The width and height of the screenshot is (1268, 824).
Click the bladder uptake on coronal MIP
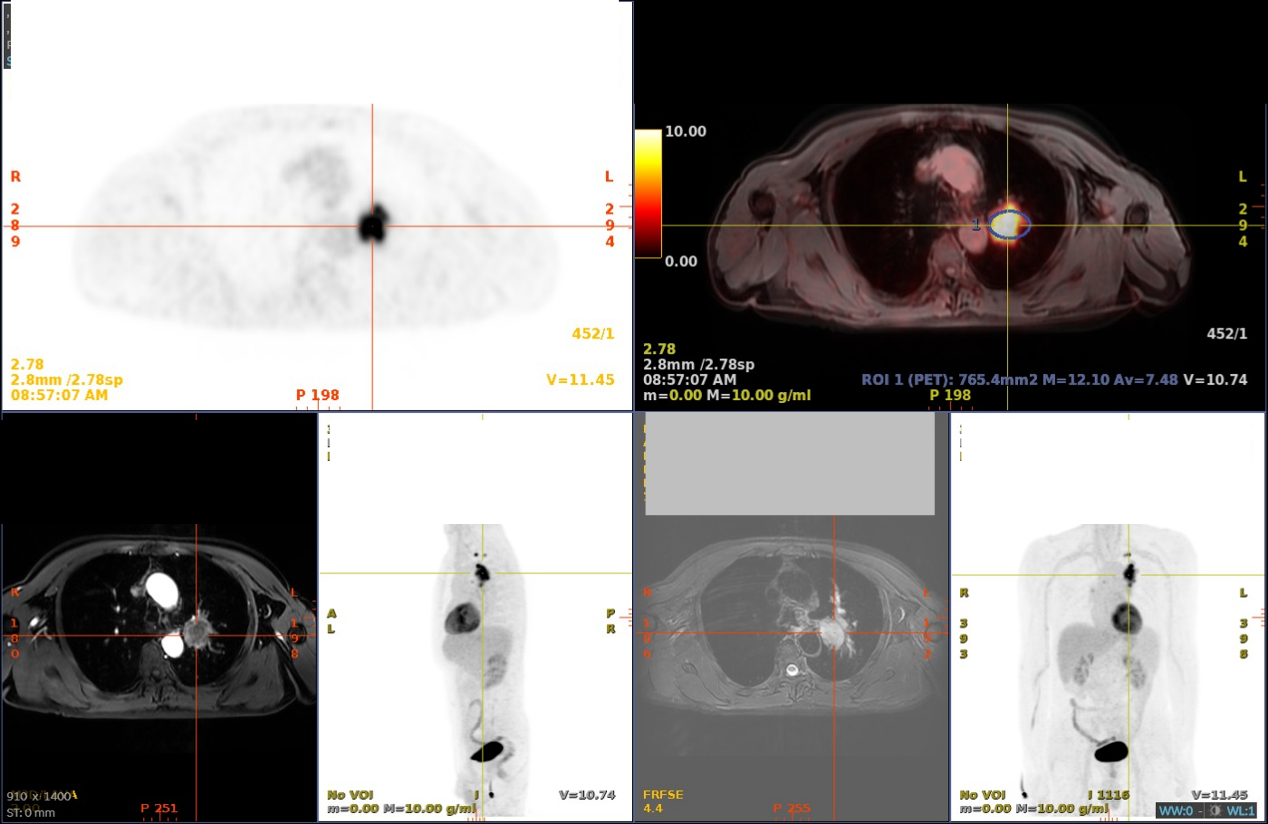click(x=1110, y=750)
